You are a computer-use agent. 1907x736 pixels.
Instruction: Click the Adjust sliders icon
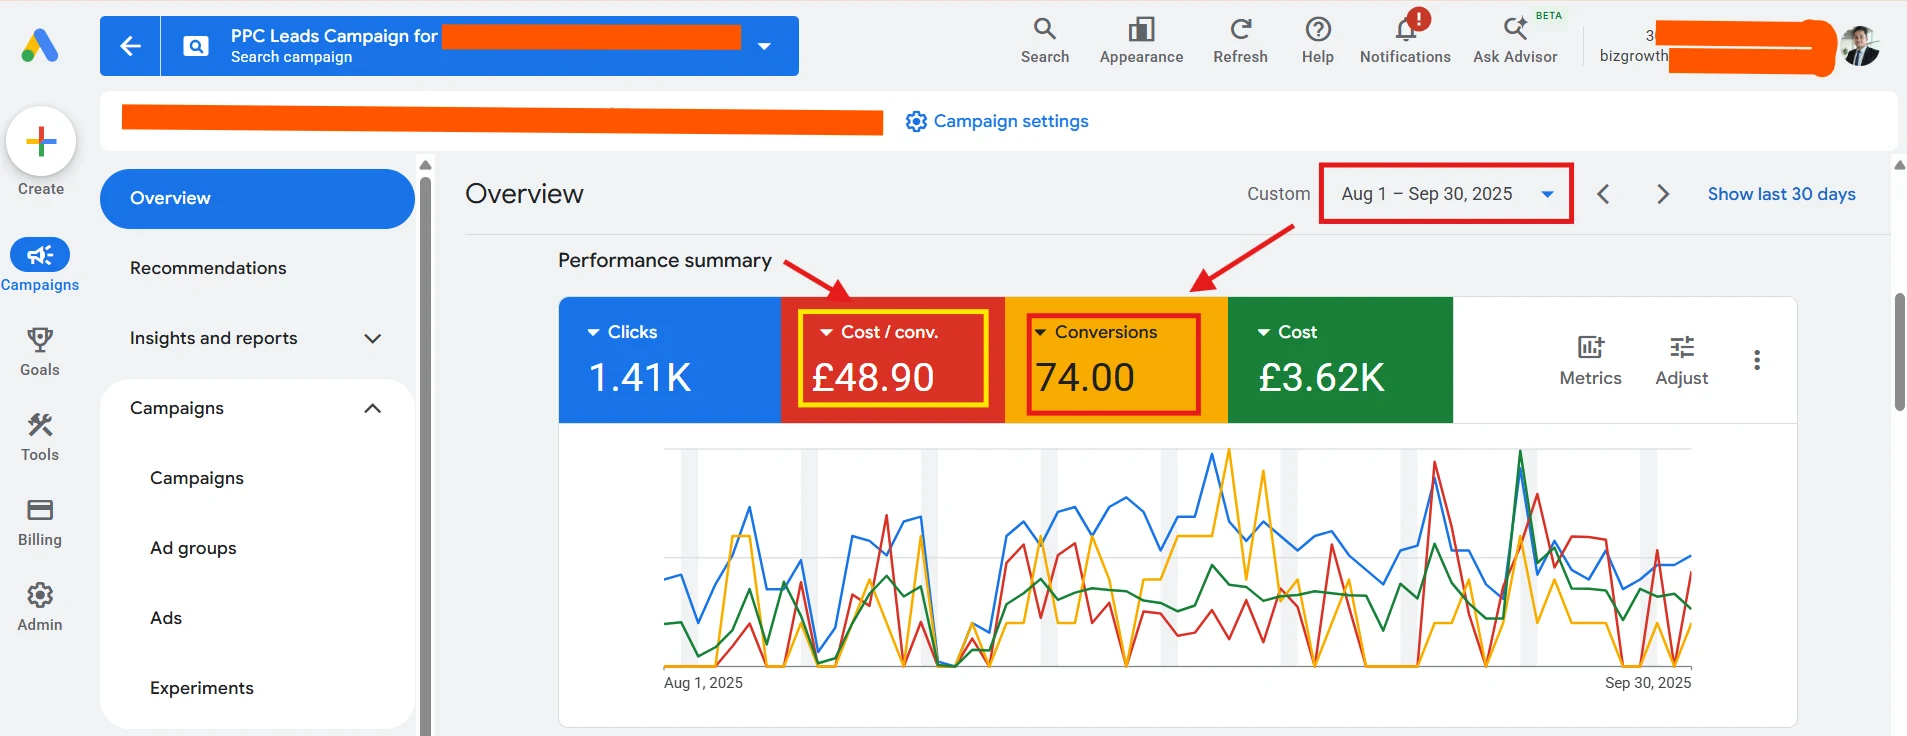point(1682,347)
